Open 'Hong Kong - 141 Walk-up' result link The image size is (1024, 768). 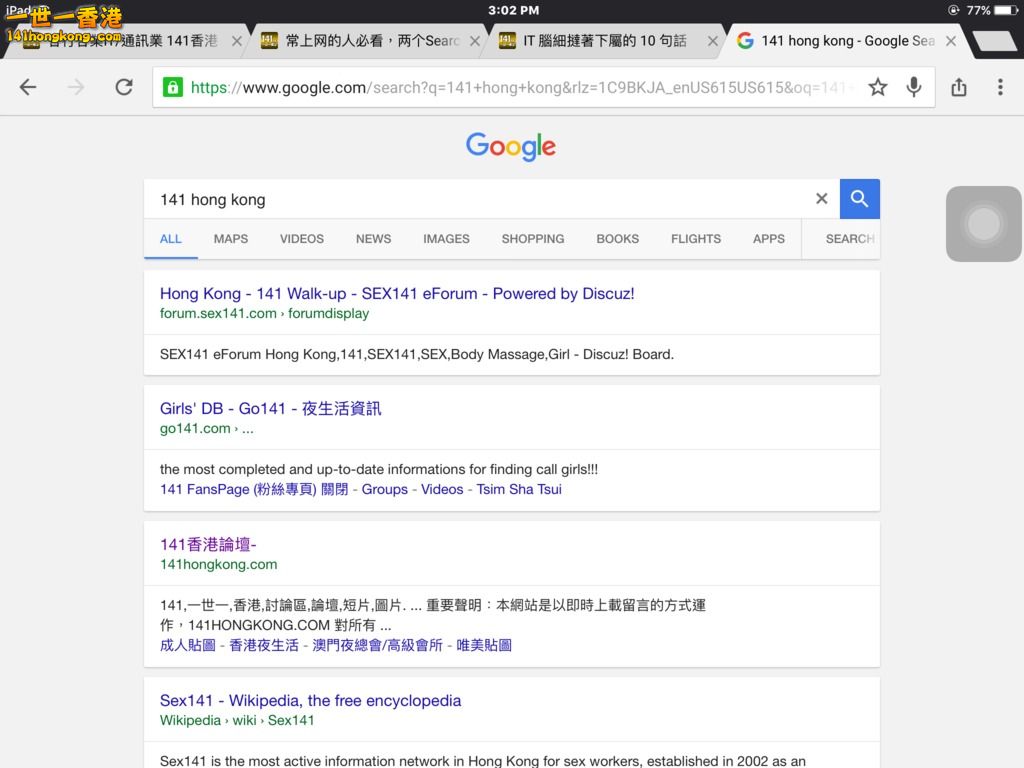click(397, 293)
